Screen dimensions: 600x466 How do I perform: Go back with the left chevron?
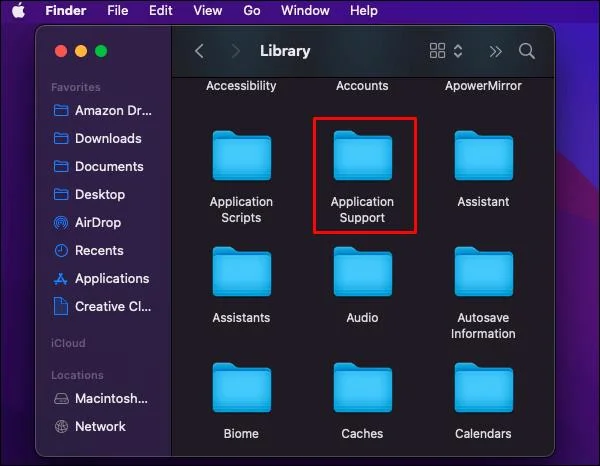[199, 51]
